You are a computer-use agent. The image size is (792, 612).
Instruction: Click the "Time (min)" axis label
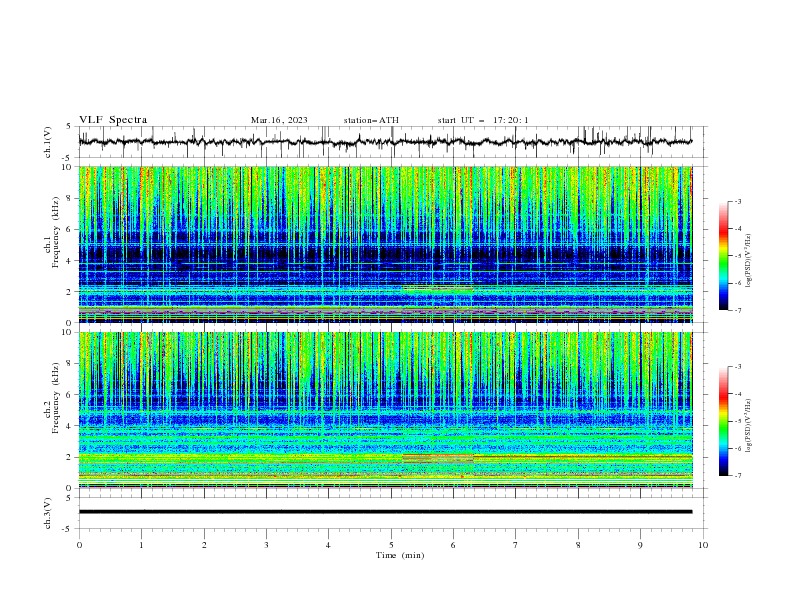400,555
